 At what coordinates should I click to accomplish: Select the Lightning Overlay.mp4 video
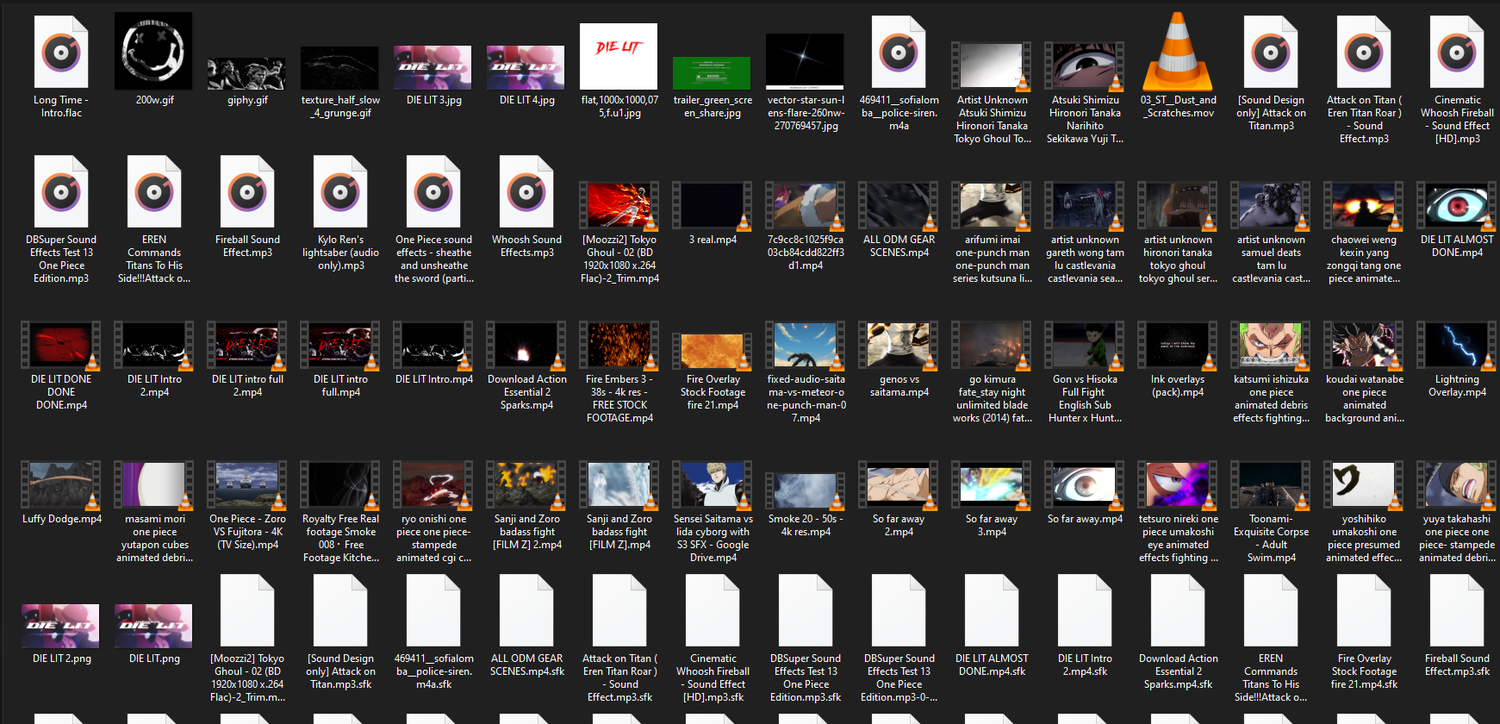[x=1457, y=345]
